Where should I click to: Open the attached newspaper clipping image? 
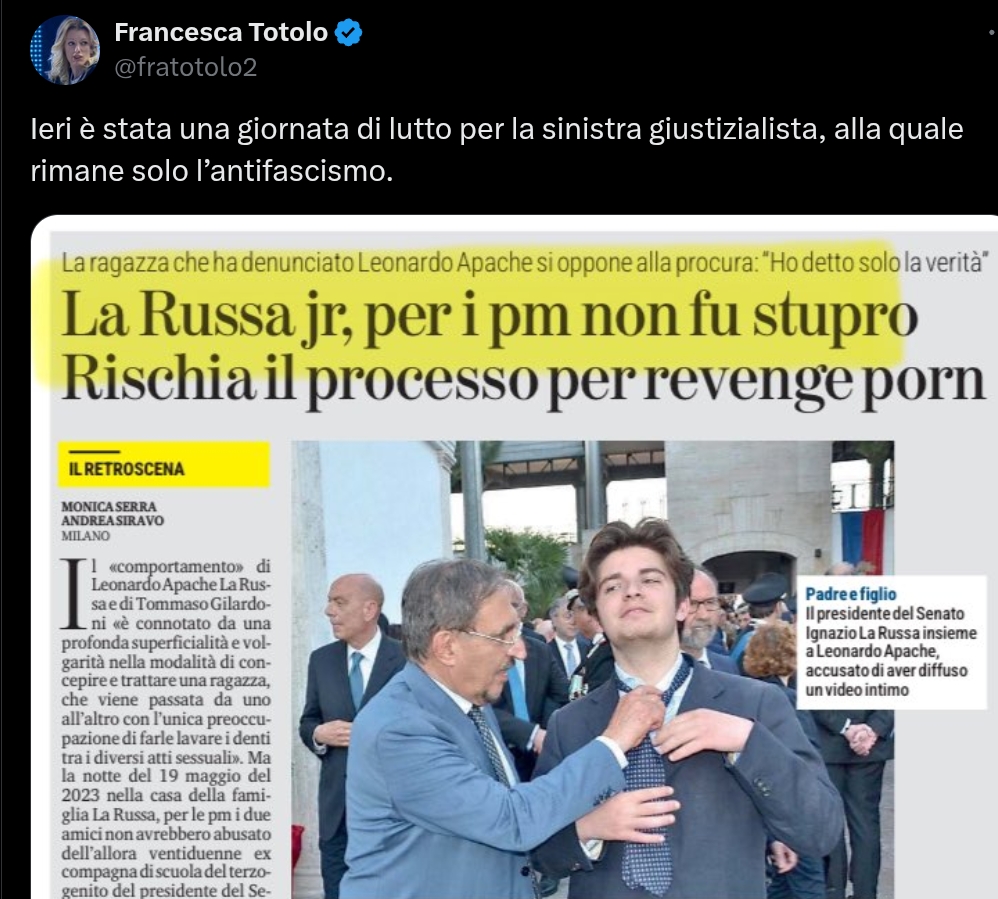514,557
